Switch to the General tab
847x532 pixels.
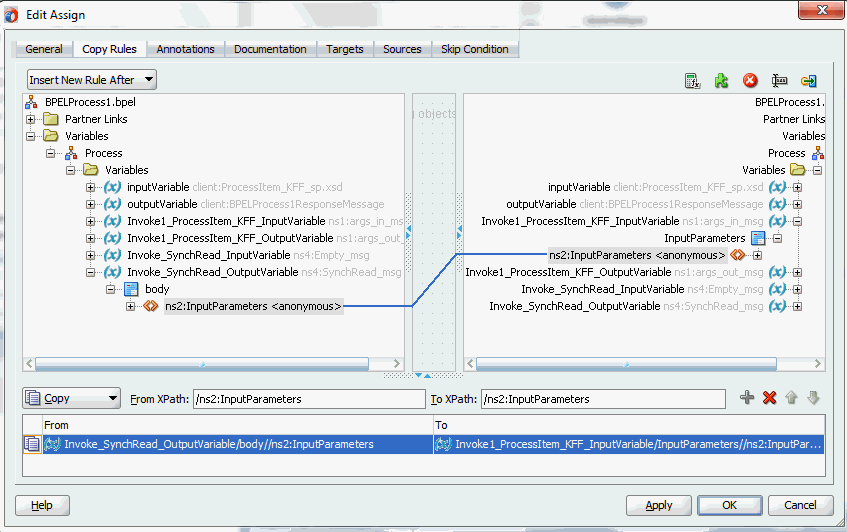tap(44, 49)
